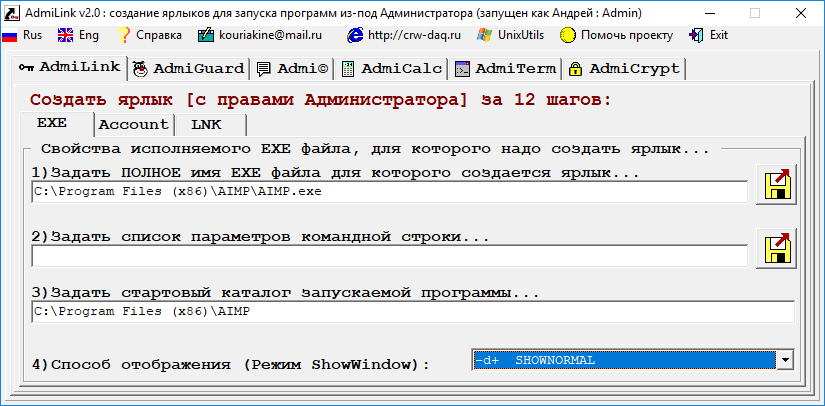Click the command line parameters floppy icon
825x406 pixels.
pyautogui.click(x=777, y=248)
